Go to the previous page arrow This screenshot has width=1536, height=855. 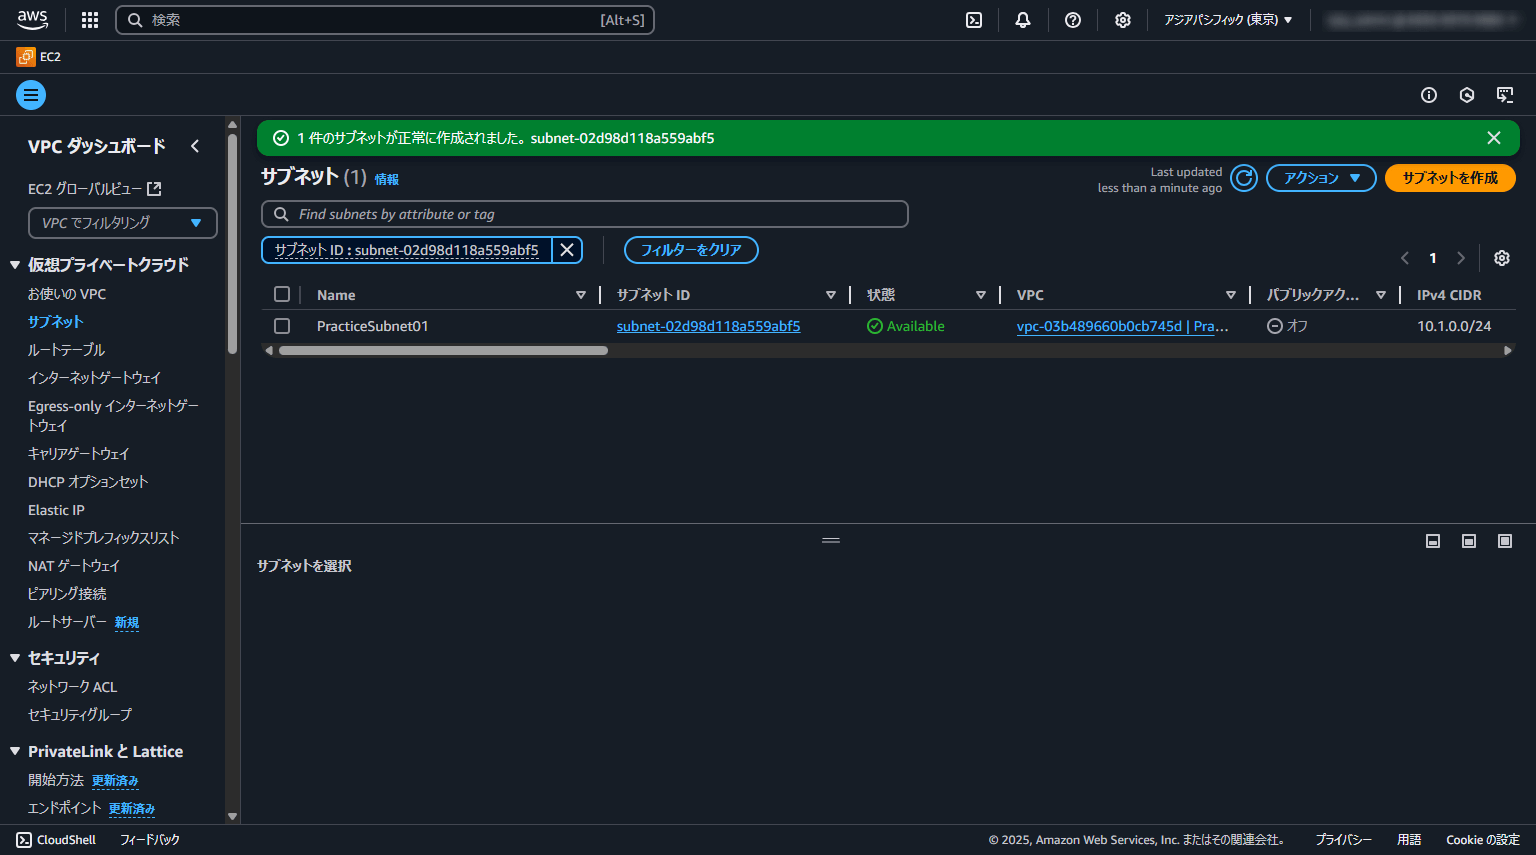[1405, 258]
